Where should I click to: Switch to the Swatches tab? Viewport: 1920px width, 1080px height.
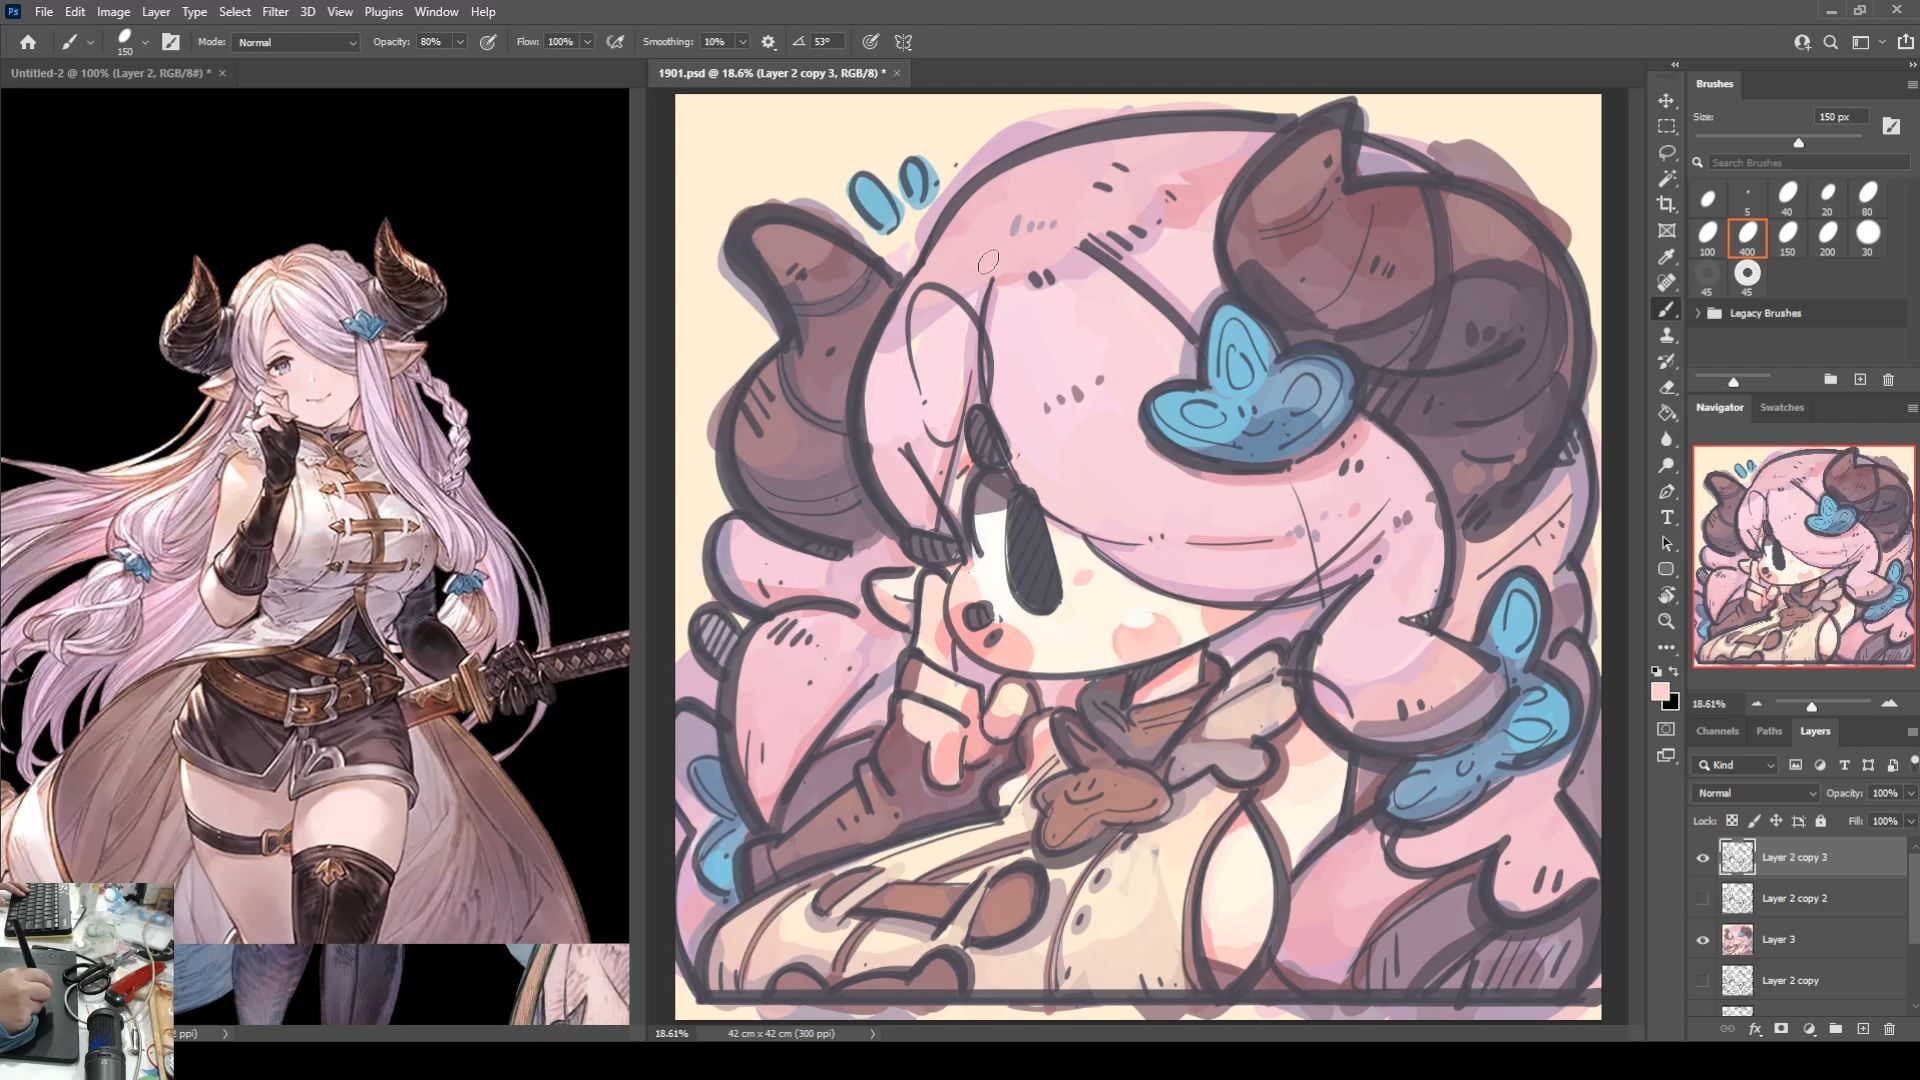click(x=1781, y=407)
